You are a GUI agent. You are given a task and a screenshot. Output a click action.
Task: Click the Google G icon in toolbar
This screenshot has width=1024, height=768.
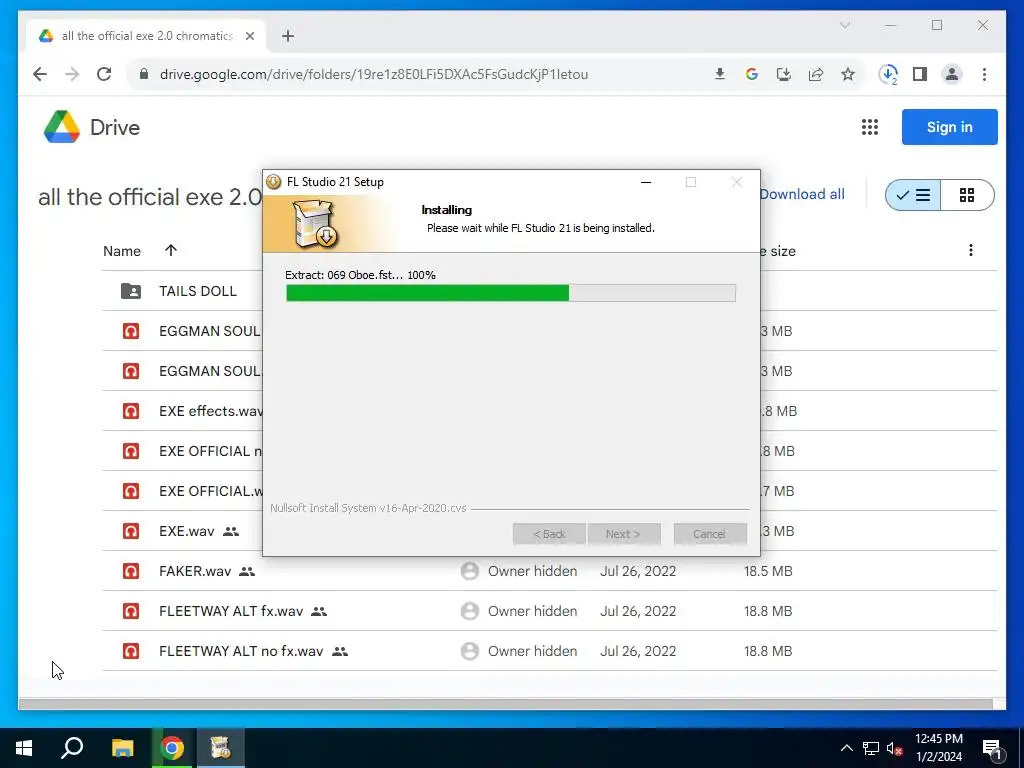pos(752,74)
